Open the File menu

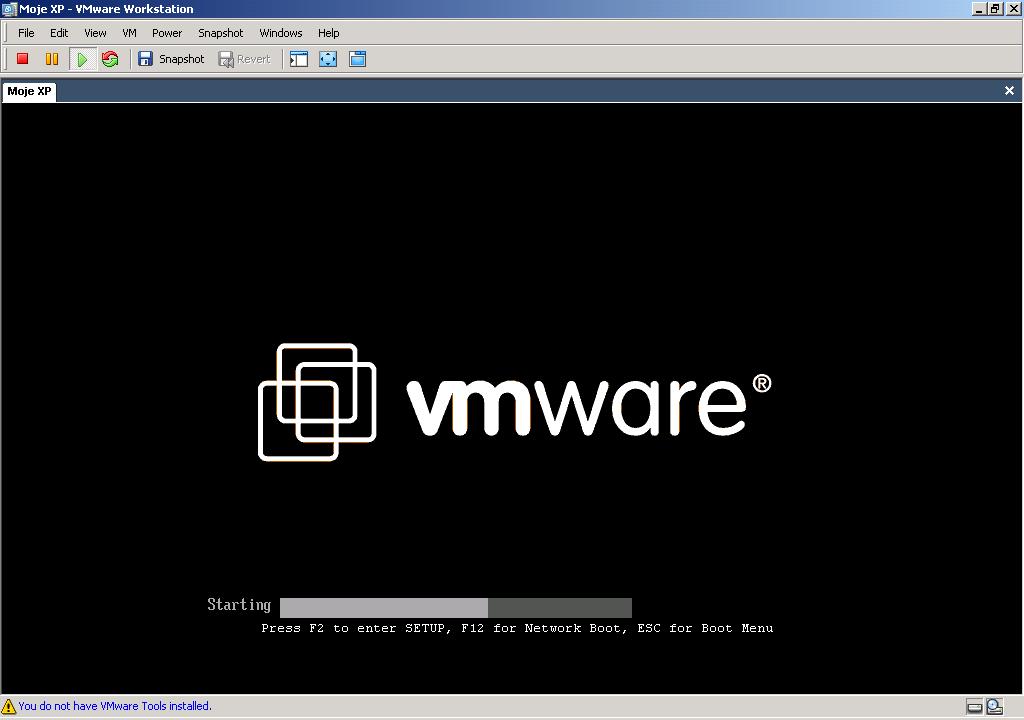click(x=26, y=33)
